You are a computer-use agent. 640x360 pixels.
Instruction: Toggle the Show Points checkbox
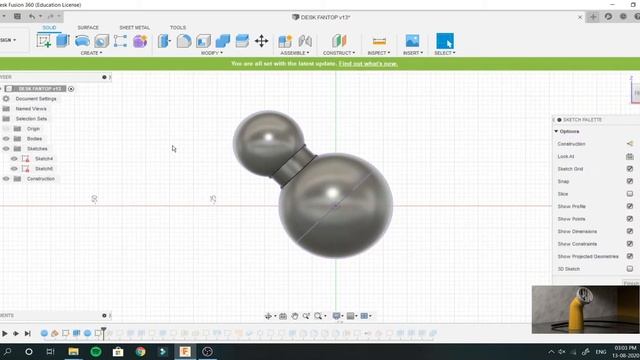pyautogui.click(x=629, y=219)
